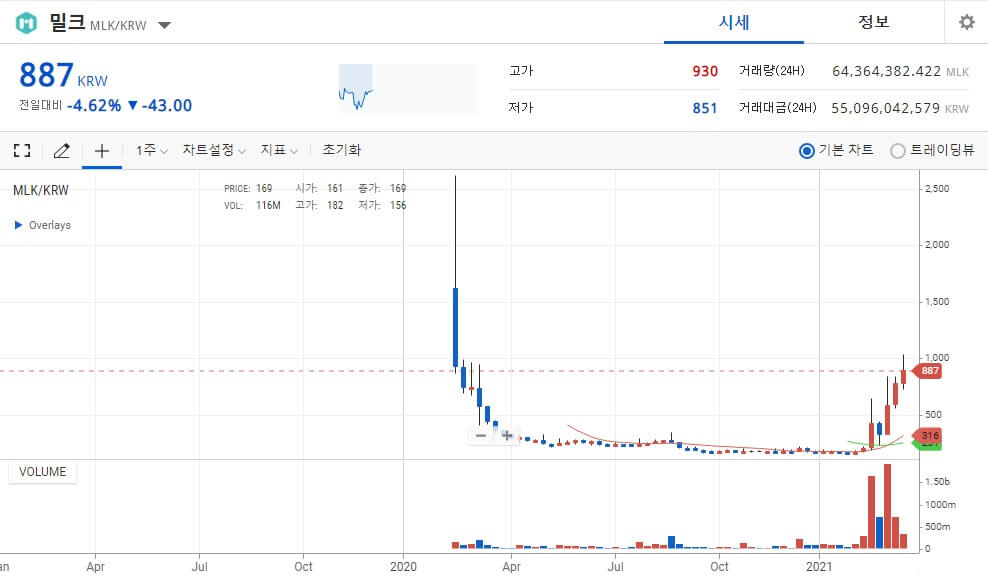This screenshot has height=583, width=988.
Task: Click the 887 current price tag
Action: [928, 371]
